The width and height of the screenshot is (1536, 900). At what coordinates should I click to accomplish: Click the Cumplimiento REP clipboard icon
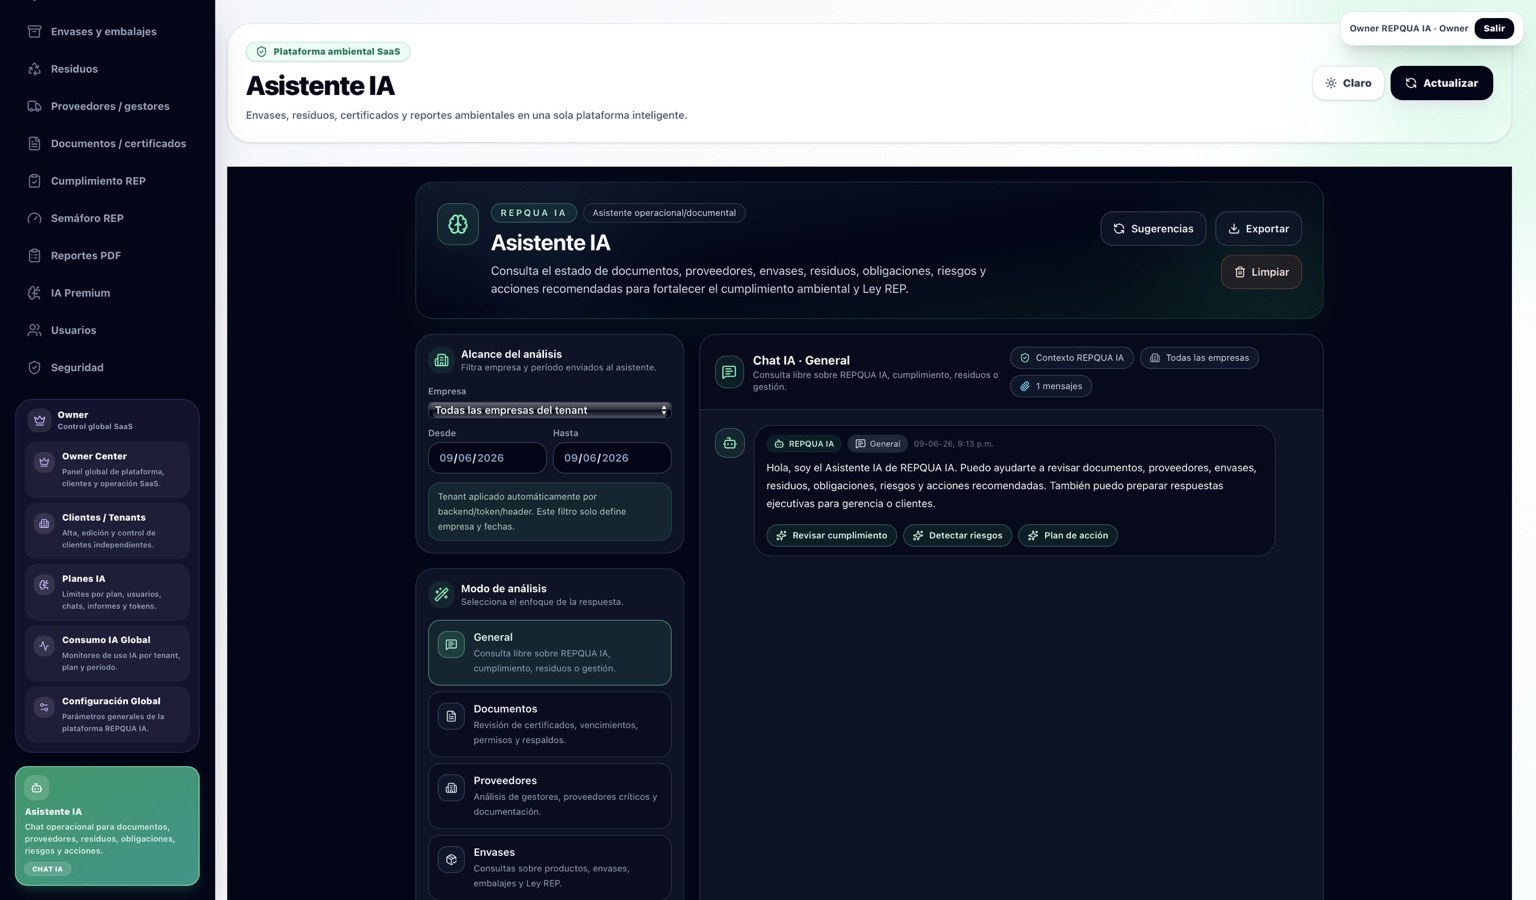point(34,181)
